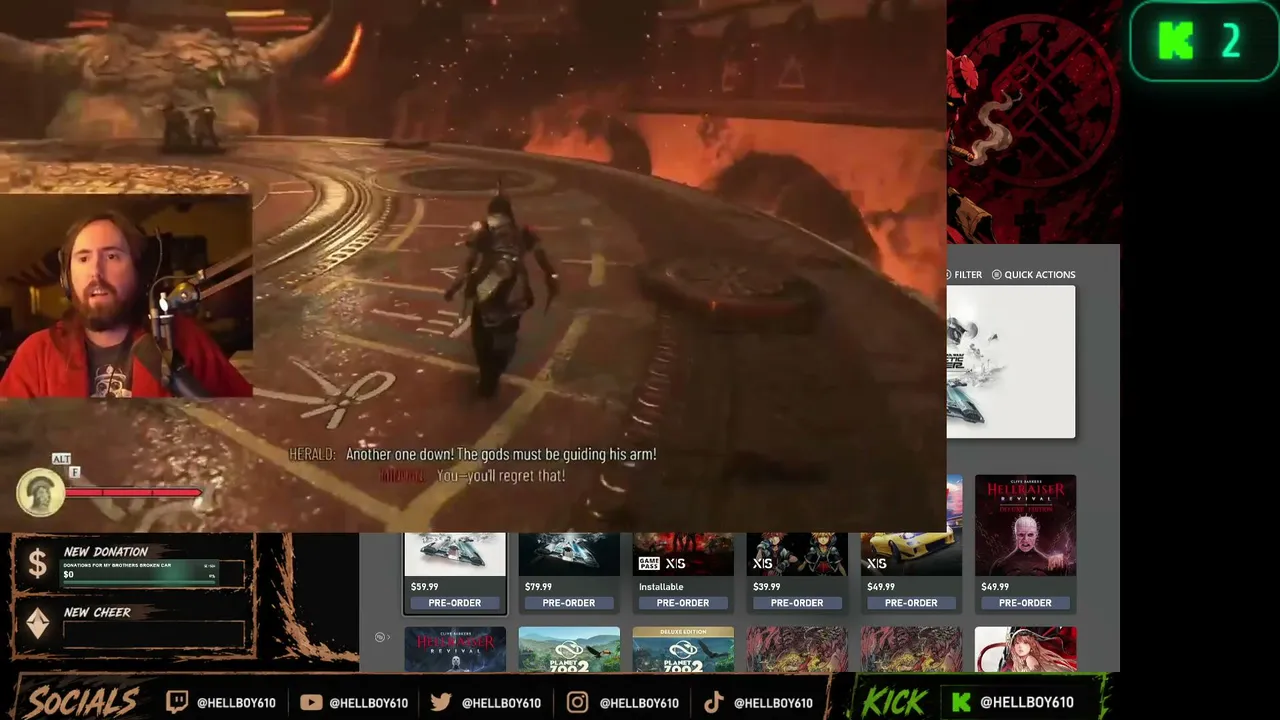Open the Hellraiser Revival tile in bottom row

(x=455, y=649)
